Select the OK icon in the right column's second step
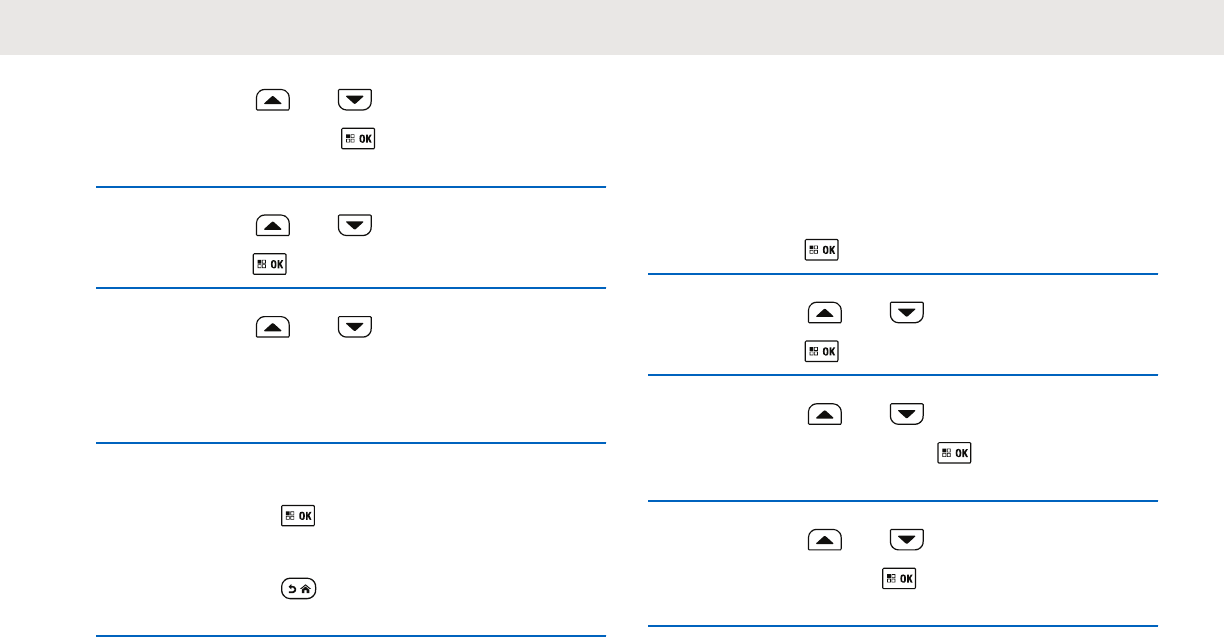This screenshot has height=637, width=1224. click(822, 351)
